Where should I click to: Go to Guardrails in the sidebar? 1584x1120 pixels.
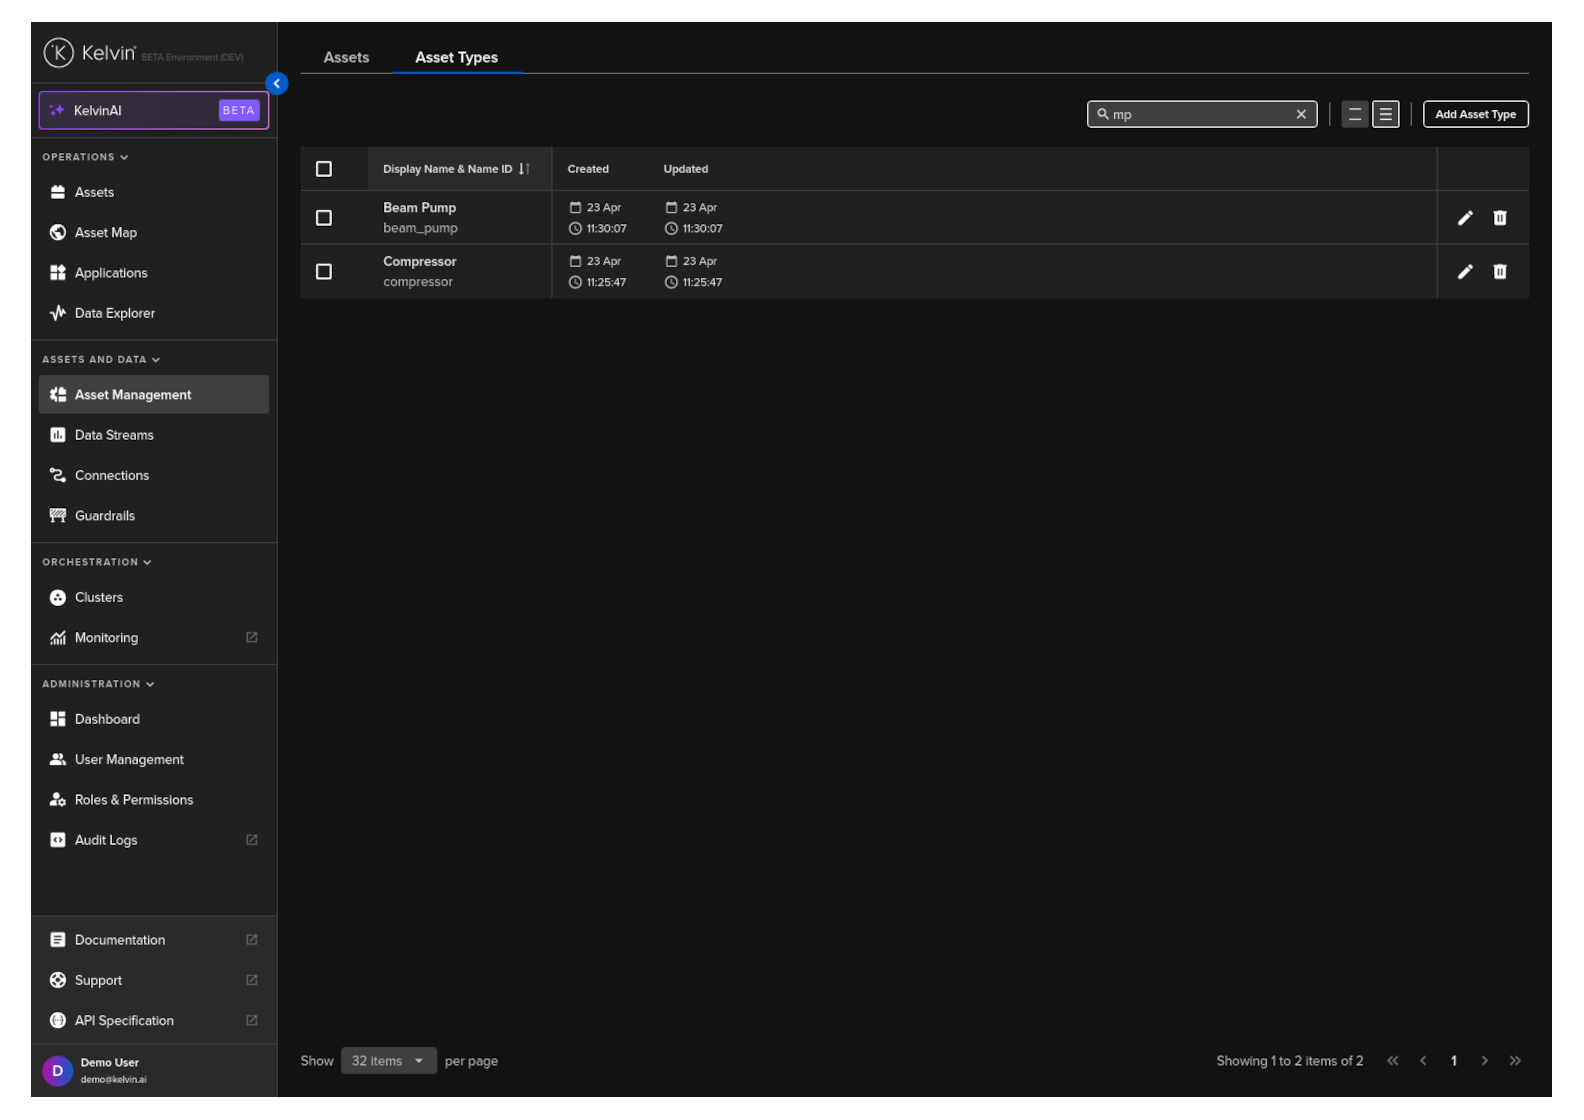[104, 516]
